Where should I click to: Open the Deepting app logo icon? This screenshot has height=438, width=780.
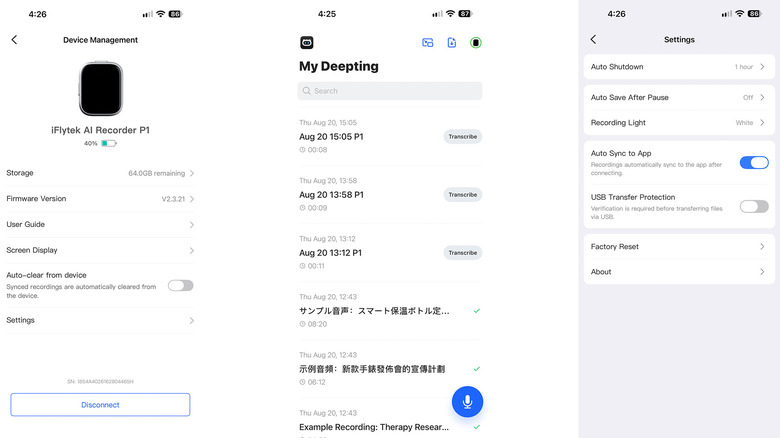coord(306,43)
